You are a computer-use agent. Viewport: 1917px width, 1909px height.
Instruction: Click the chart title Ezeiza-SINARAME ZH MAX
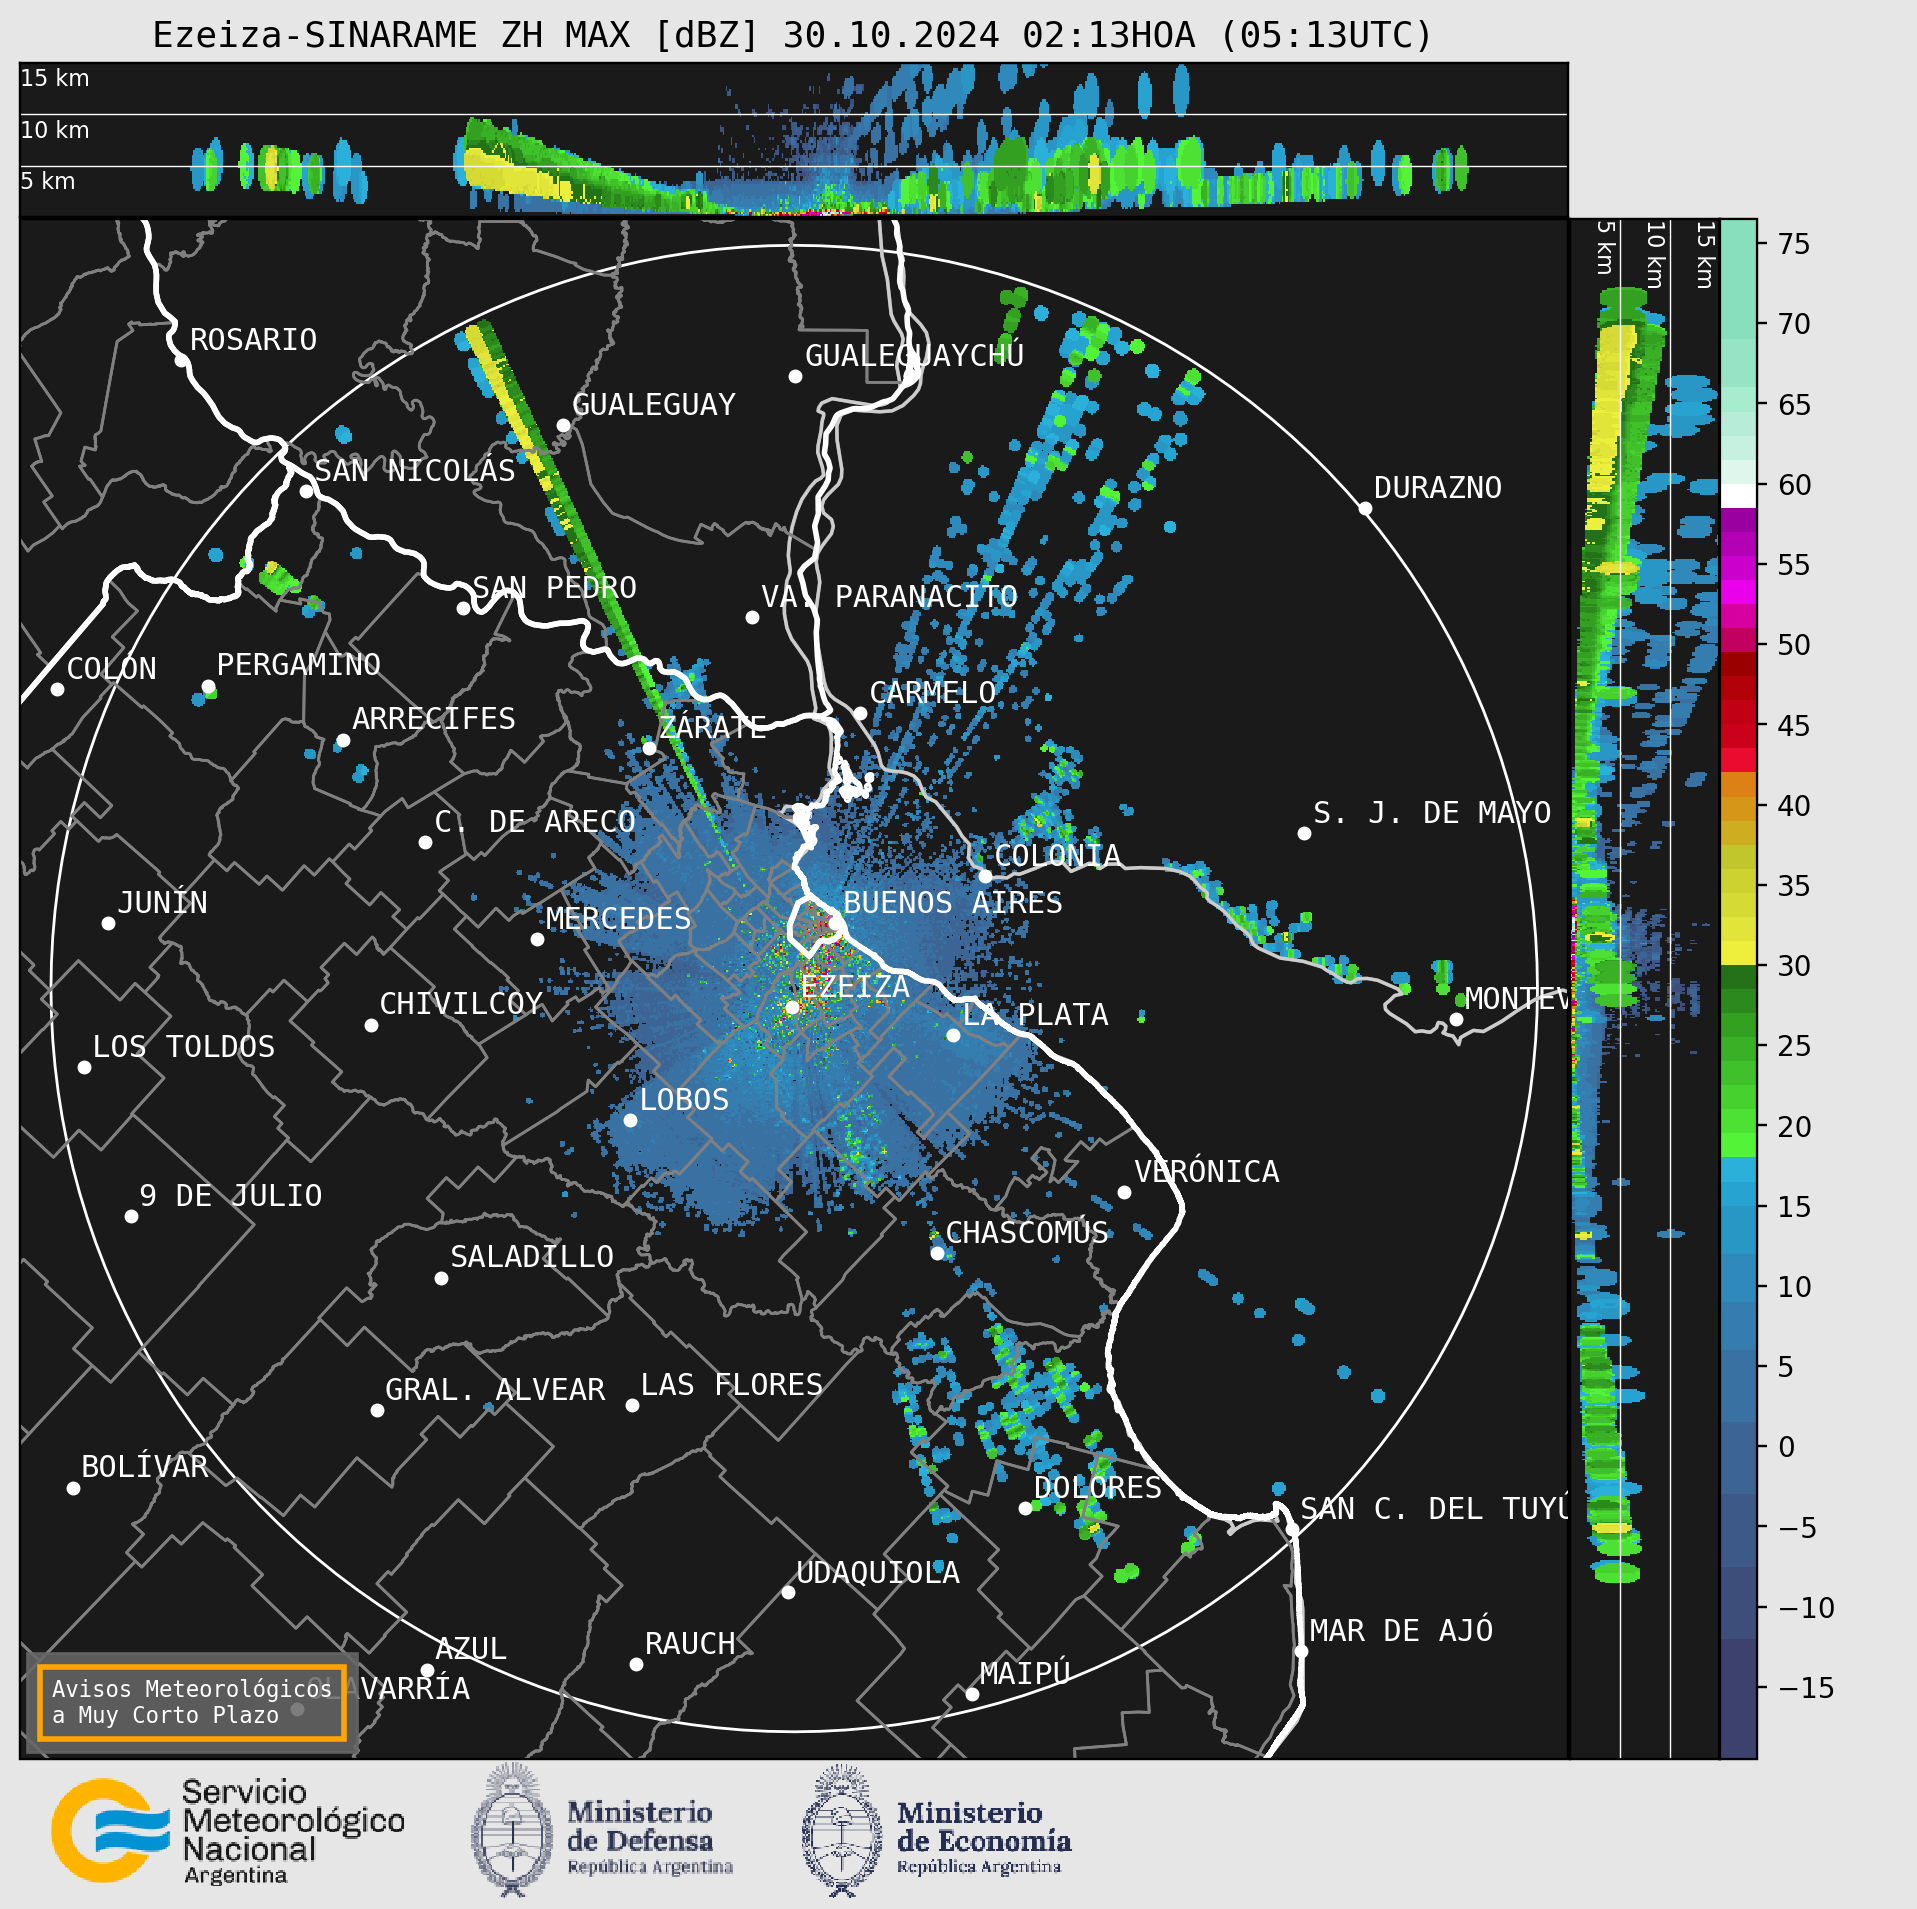click(x=792, y=35)
